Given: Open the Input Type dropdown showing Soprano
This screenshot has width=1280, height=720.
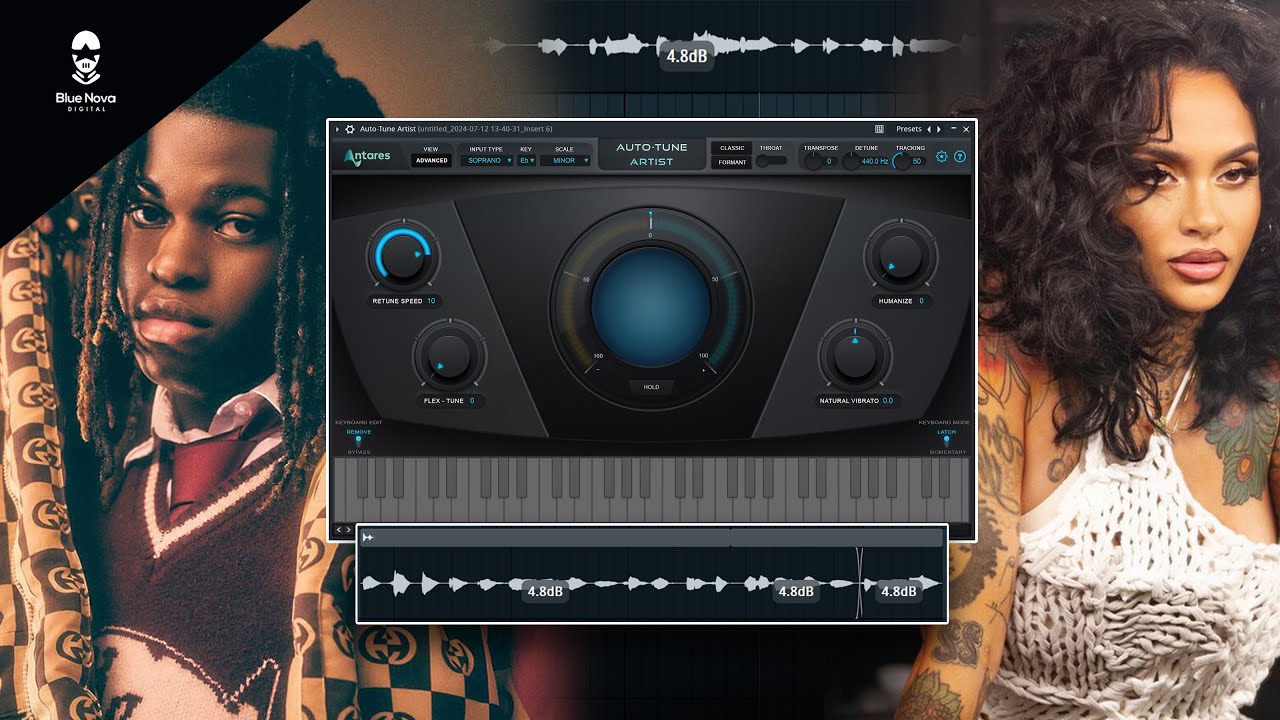Looking at the screenshot, I should [487, 160].
